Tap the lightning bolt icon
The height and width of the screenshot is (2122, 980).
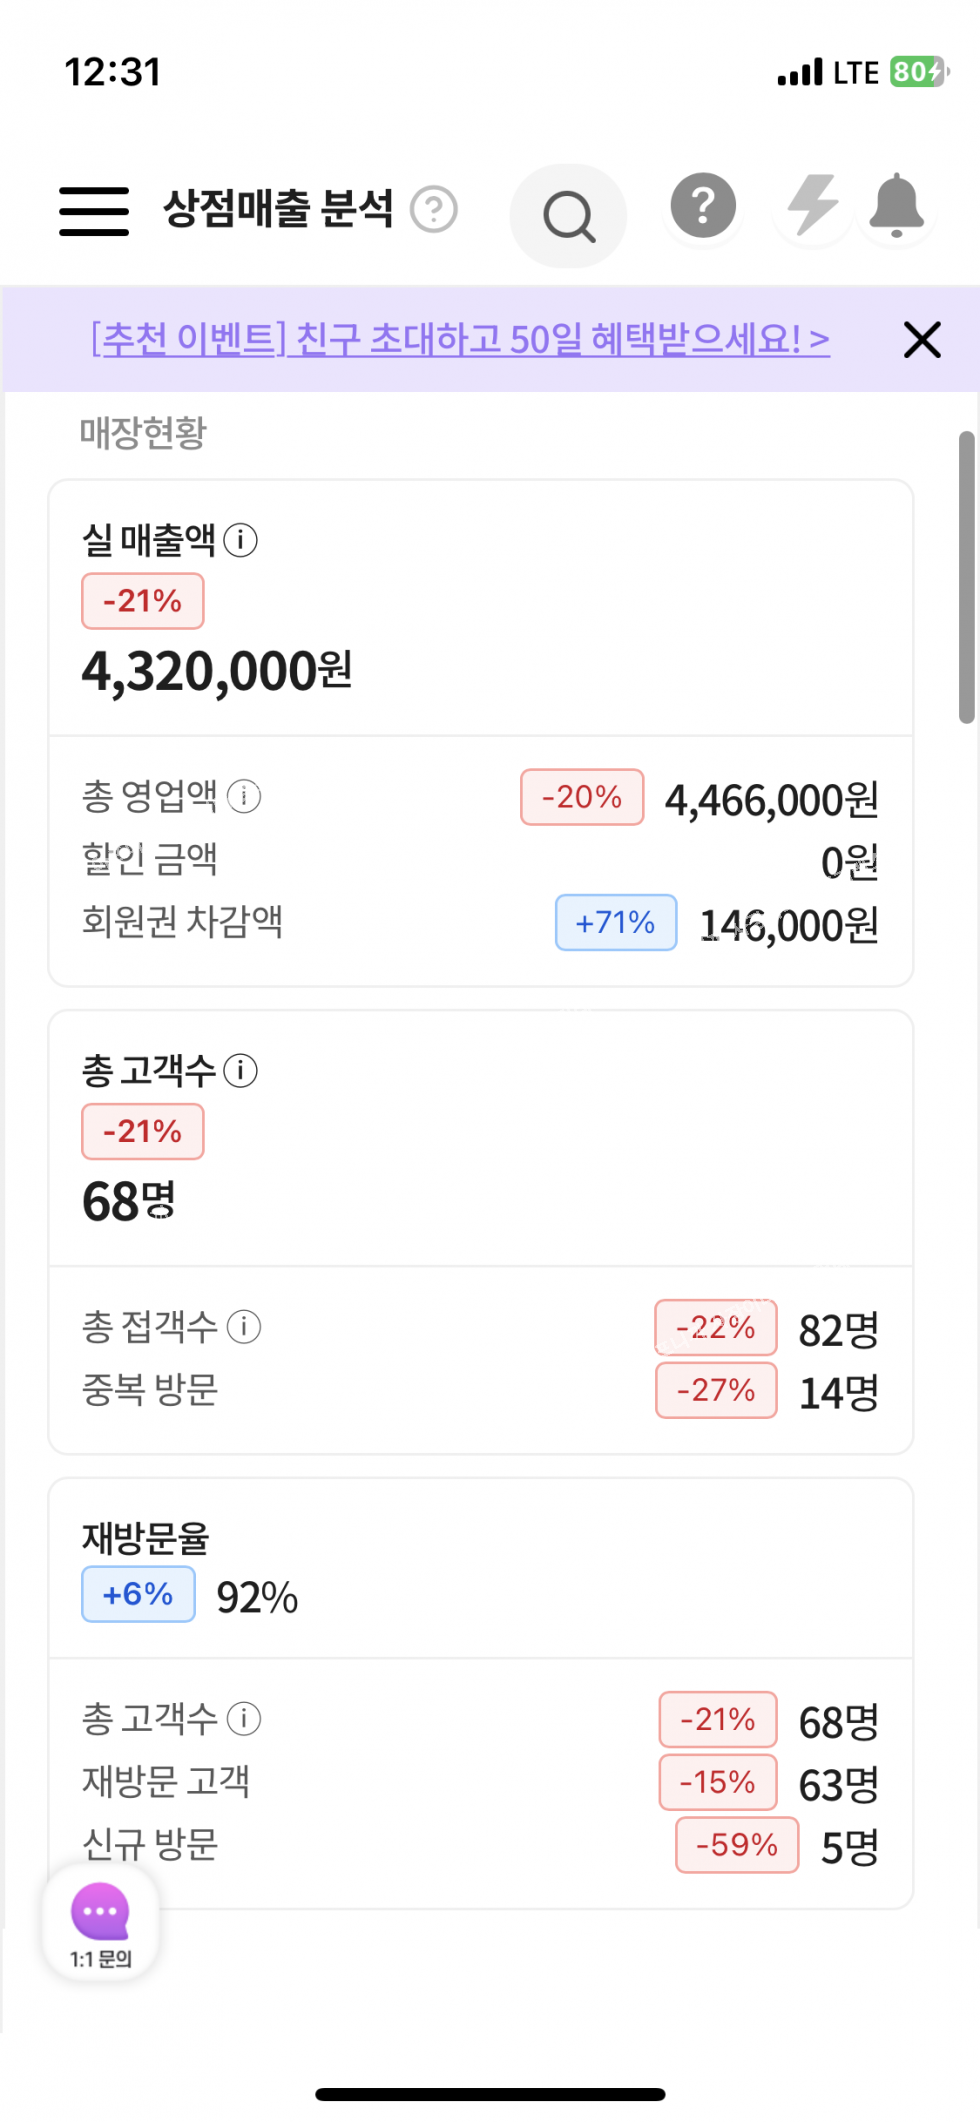[x=813, y=206]
